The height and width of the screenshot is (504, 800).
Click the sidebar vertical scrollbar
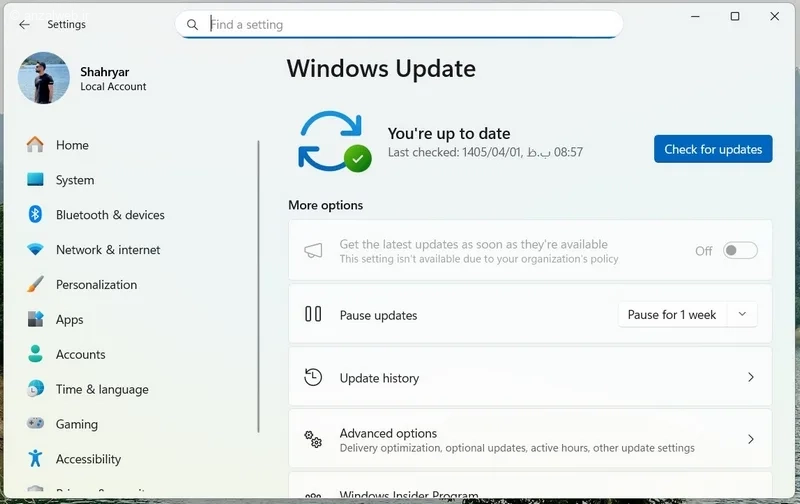pos(259,287)
